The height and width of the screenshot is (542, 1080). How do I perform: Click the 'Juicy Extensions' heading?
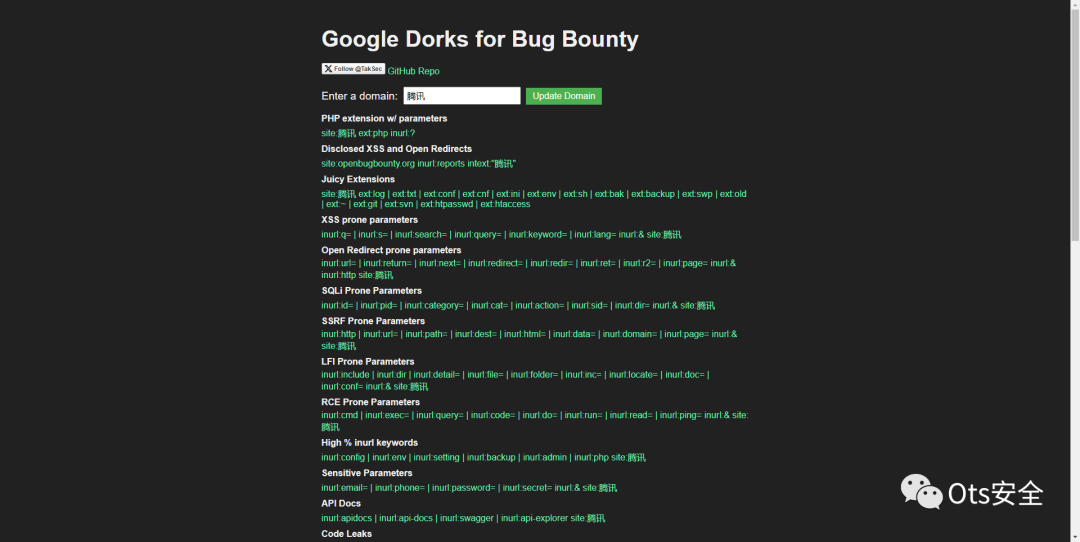point(358,179)
